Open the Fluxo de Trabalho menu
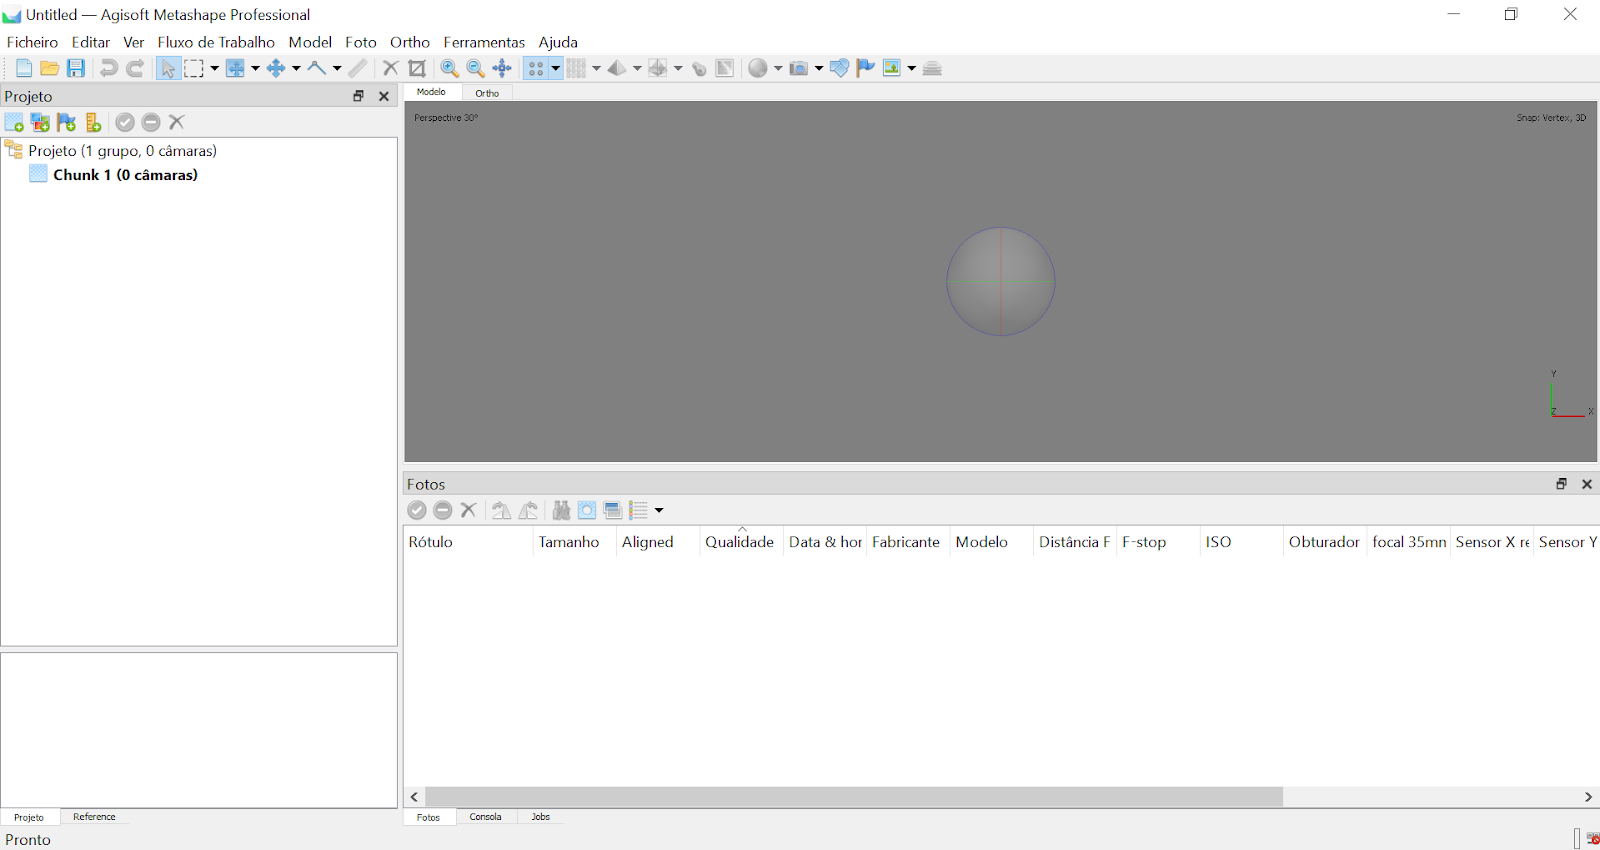 [x=216, y=42]
